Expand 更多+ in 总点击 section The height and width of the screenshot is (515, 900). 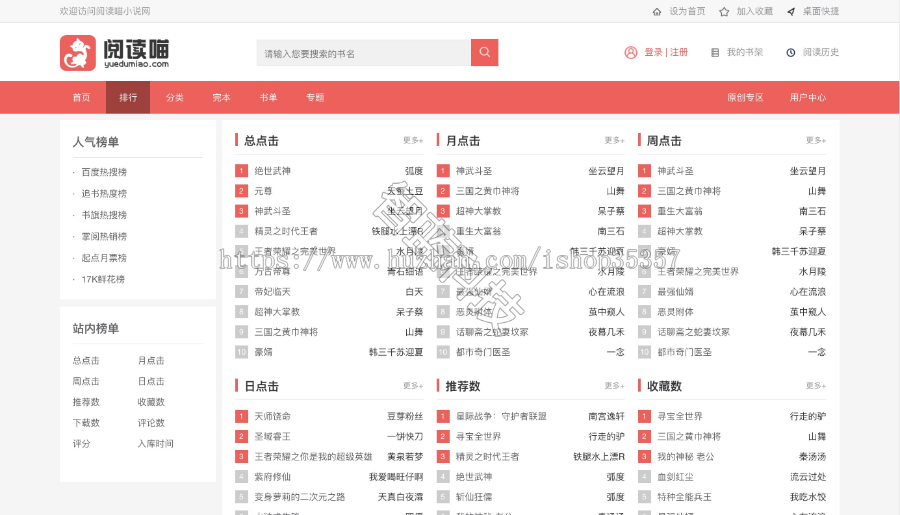413,141
